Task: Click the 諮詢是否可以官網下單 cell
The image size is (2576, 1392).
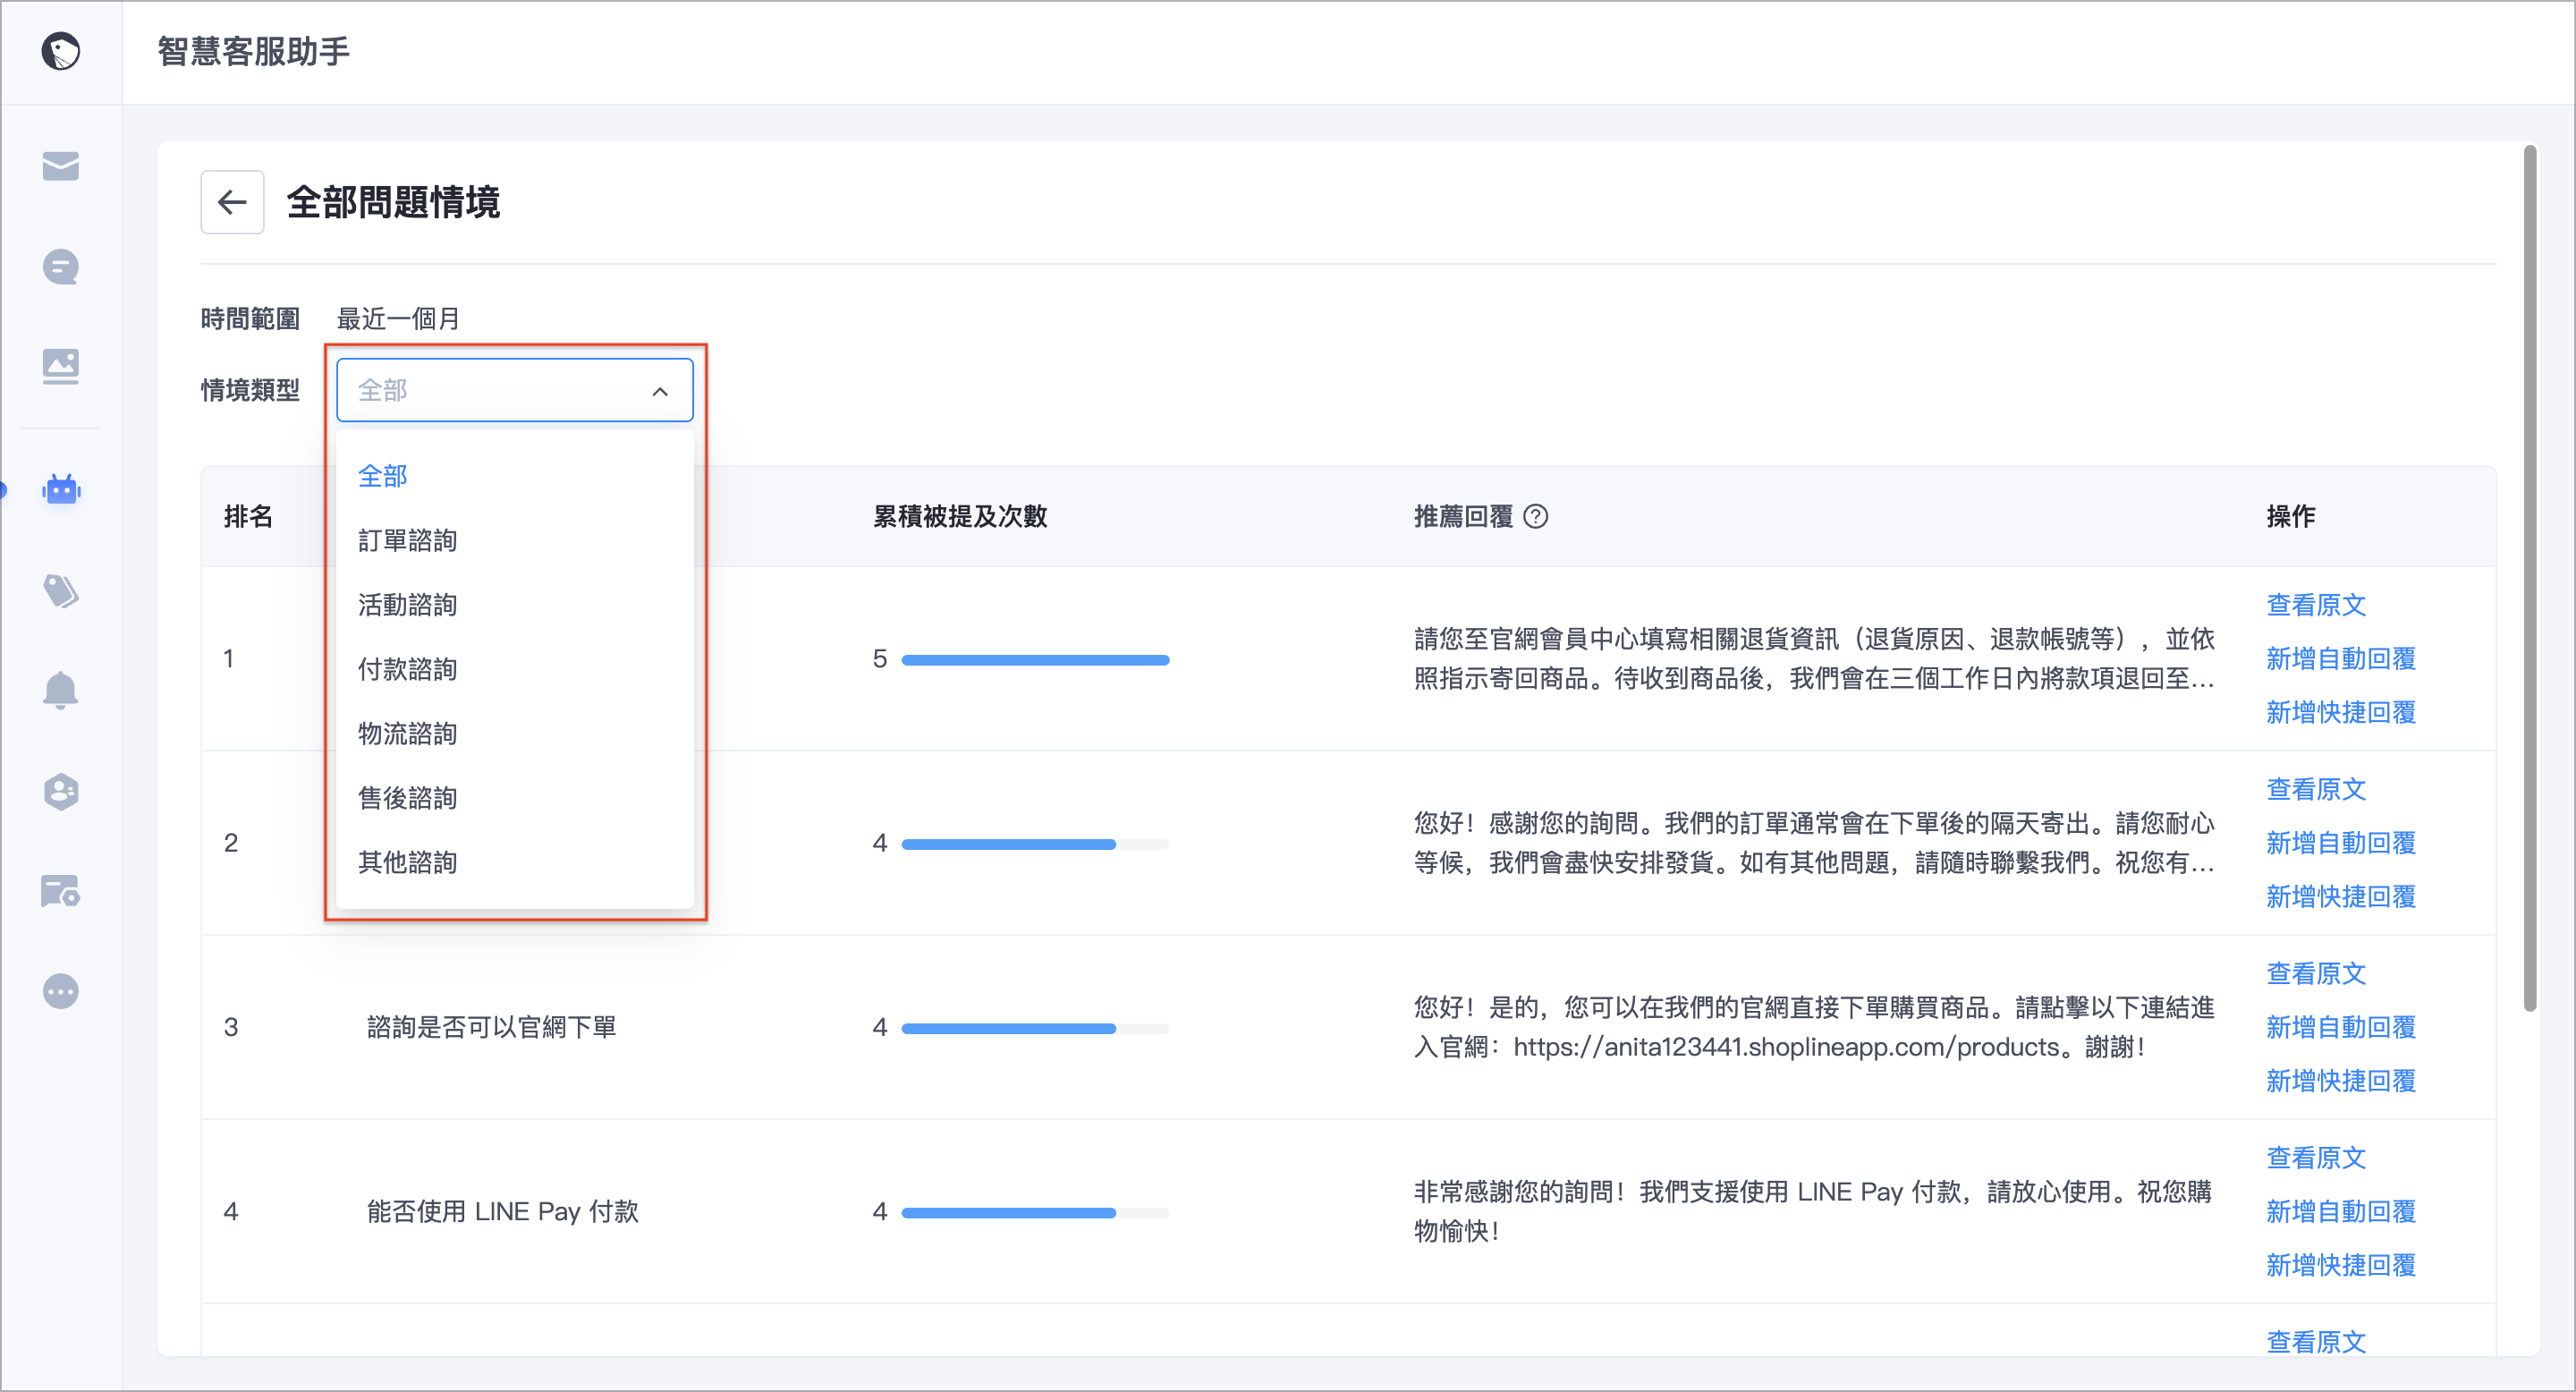Action: [x=491, y=1027]
